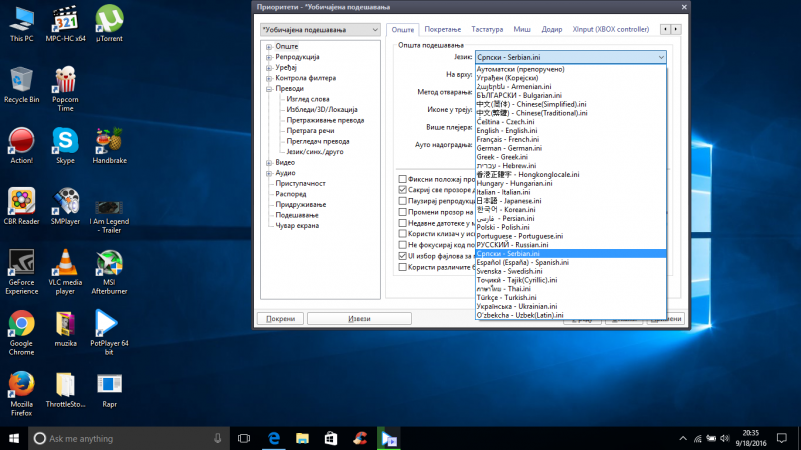Switch to the Тастатура tab

[487, 29]
